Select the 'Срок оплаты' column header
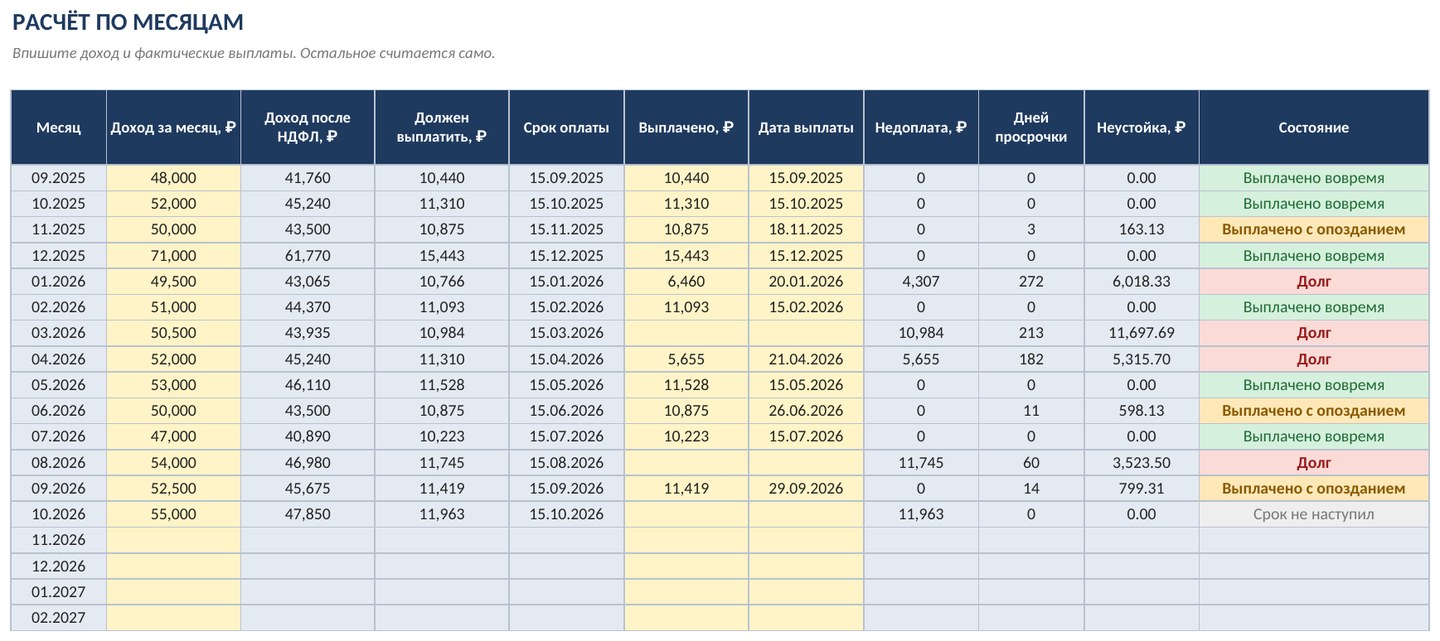Viewport: 1440px width, 641px height. click(x=566, y=128)
